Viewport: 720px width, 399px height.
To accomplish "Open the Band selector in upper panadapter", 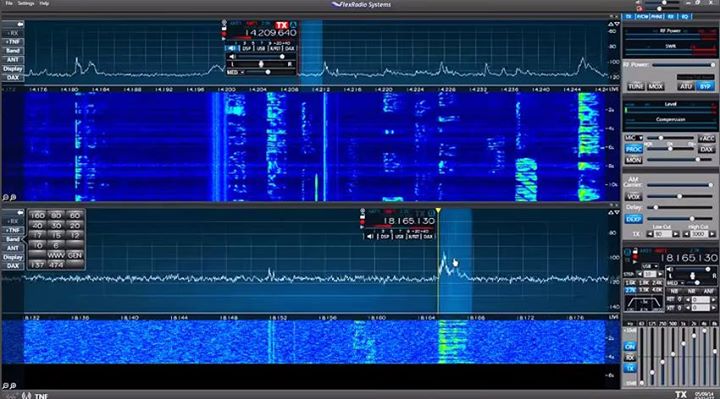I will [x=12, y=51].
